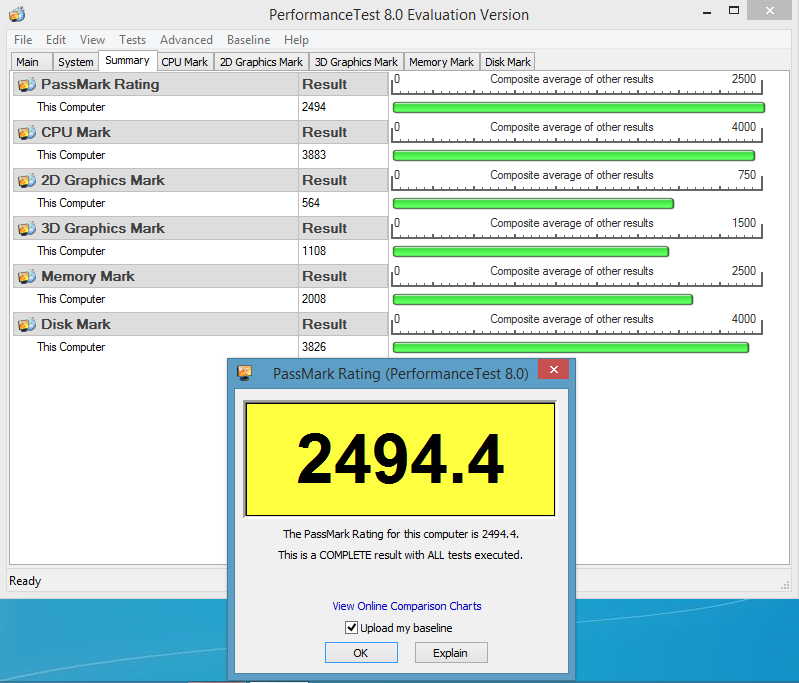Viewport: 799px width, 683px height.
Task: Click the Disk Mark section header
Action: [155, 324]
